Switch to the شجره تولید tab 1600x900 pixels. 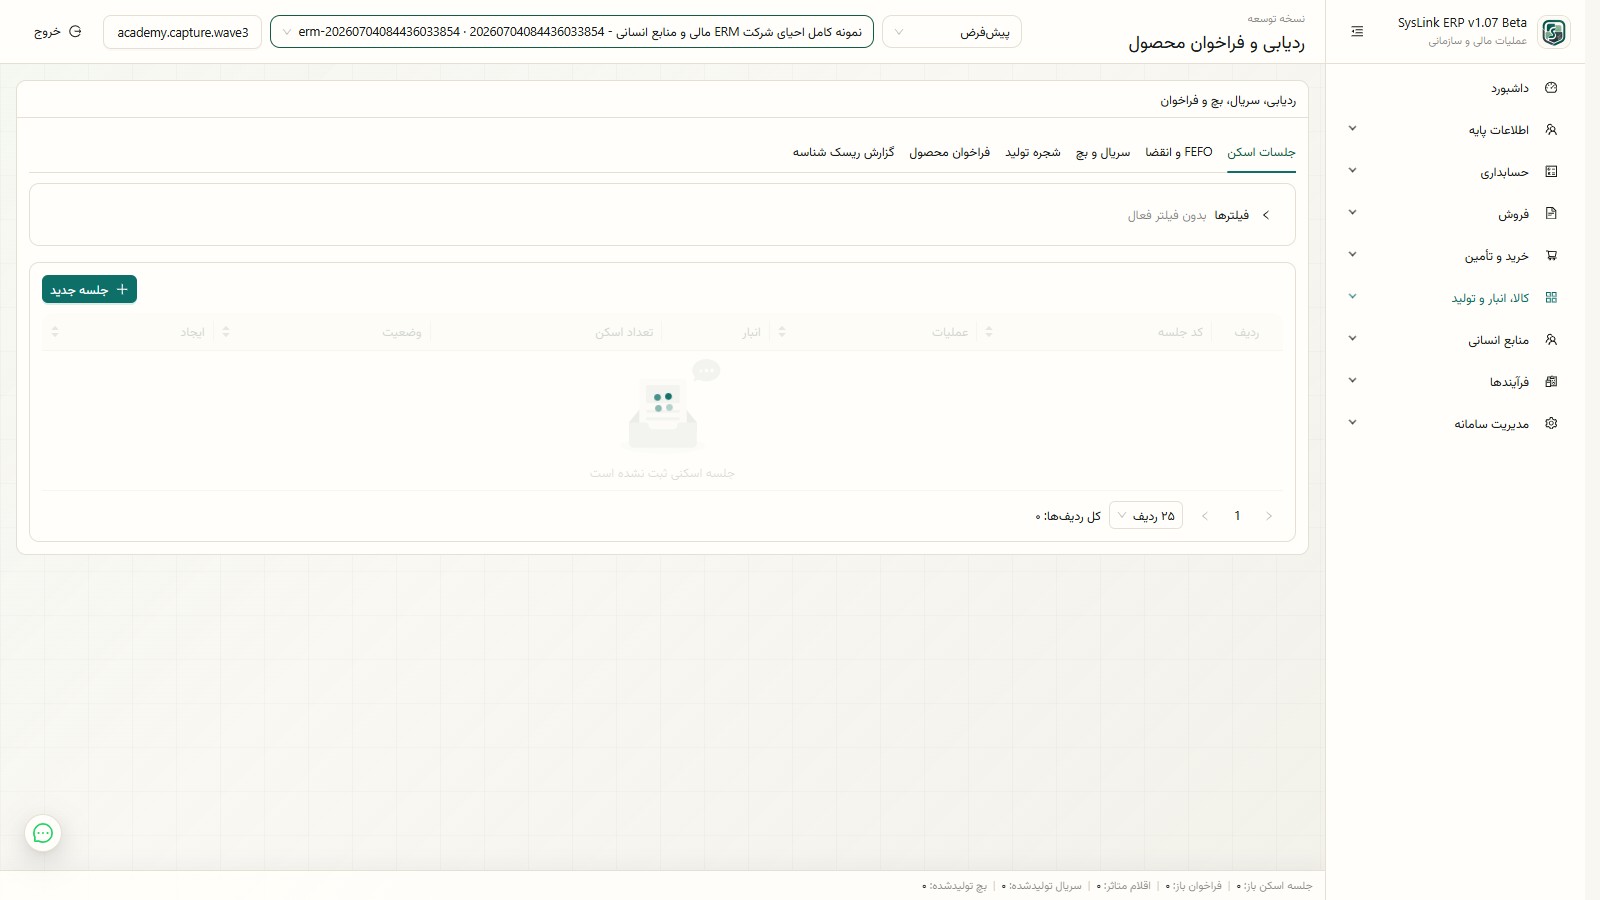1033,152
